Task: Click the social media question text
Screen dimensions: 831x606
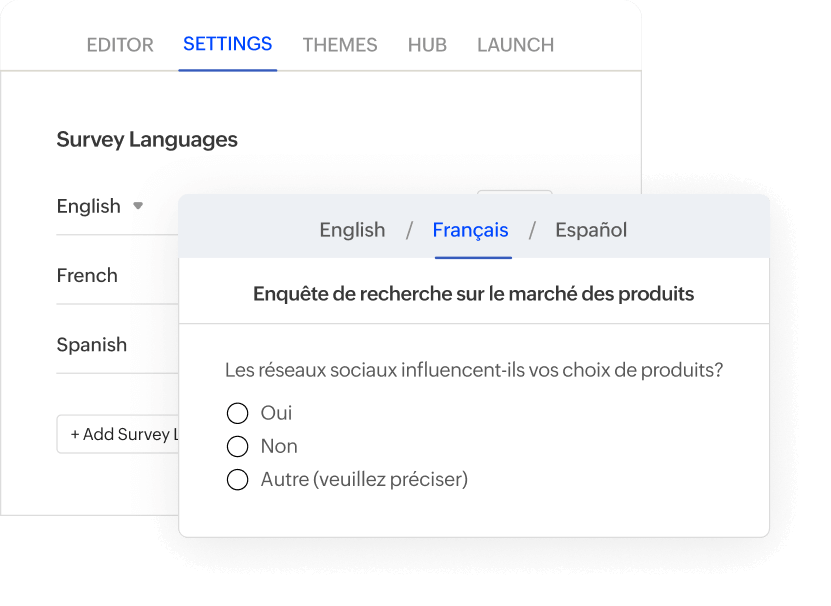Action: [x=473, y=369]
